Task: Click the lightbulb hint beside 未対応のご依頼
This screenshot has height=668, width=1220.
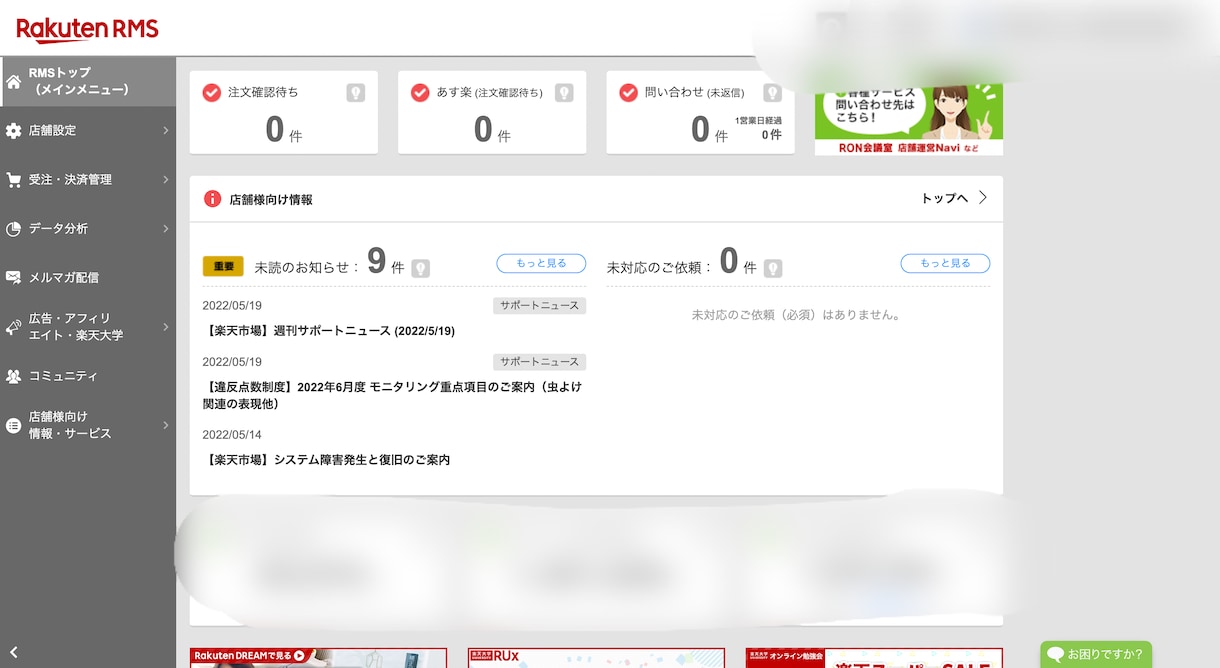Action: 773,268
